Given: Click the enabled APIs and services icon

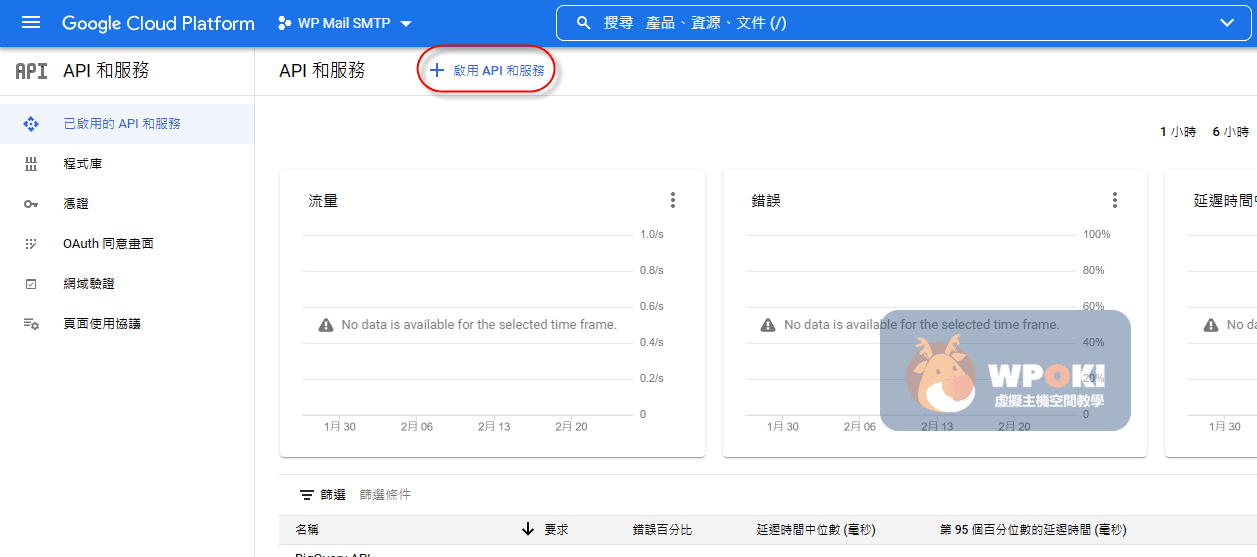Looking at the screenshot, I should click(x=31, y=124).
